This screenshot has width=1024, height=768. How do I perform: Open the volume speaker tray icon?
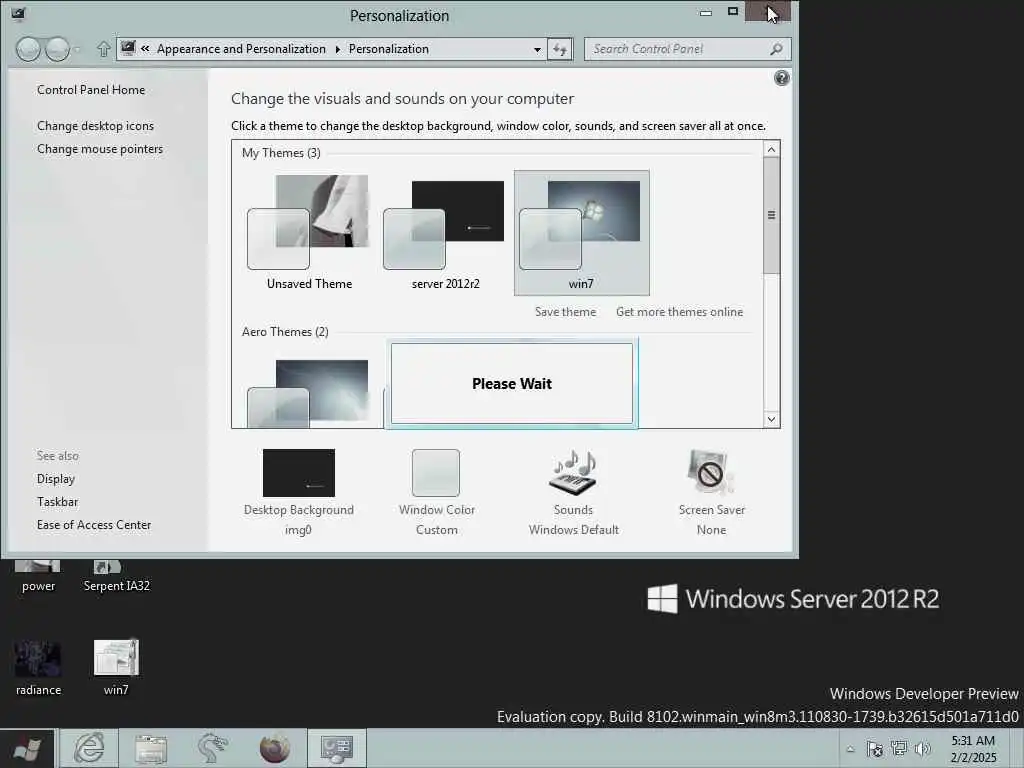pos(923,749)
